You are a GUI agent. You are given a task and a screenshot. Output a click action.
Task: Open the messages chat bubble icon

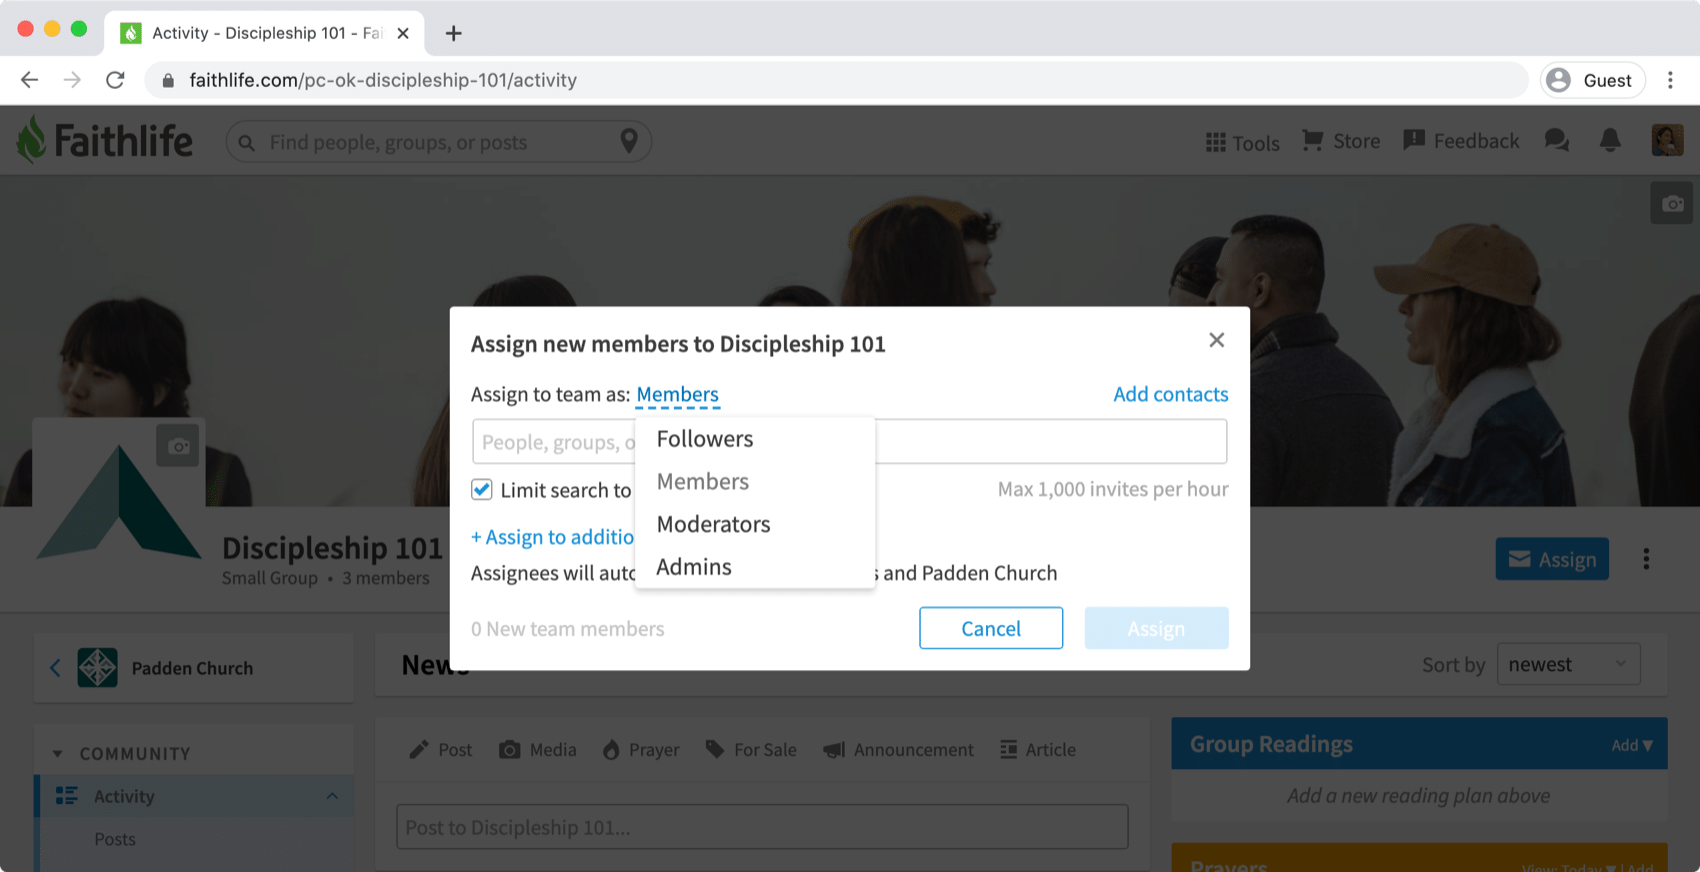[x=1557, y=141]
